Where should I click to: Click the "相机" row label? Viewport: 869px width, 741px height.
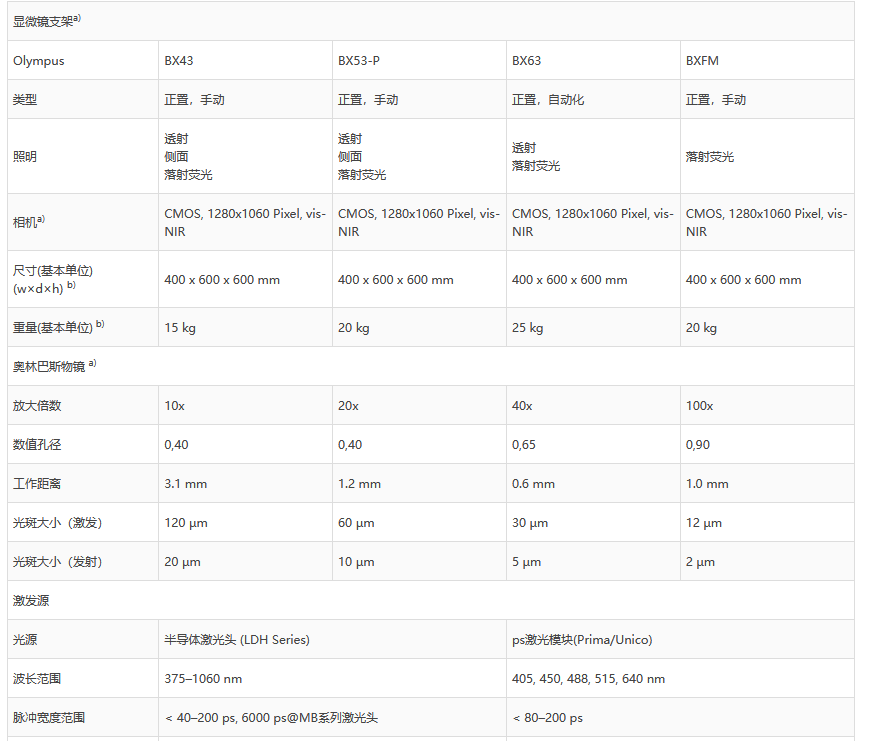pos(29,222)
